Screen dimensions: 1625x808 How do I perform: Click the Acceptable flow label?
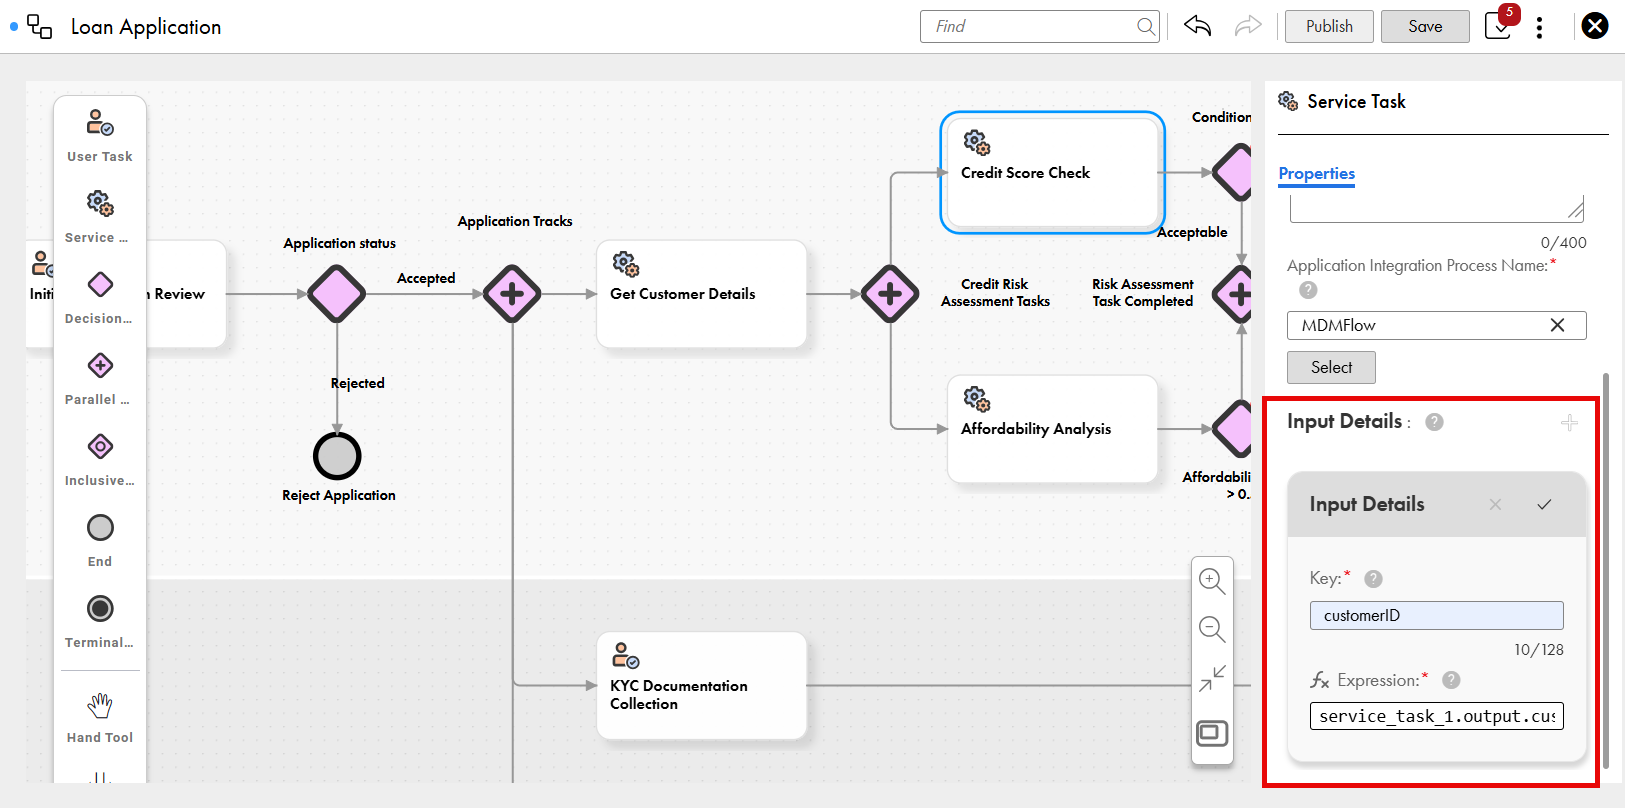[1192, 232]
